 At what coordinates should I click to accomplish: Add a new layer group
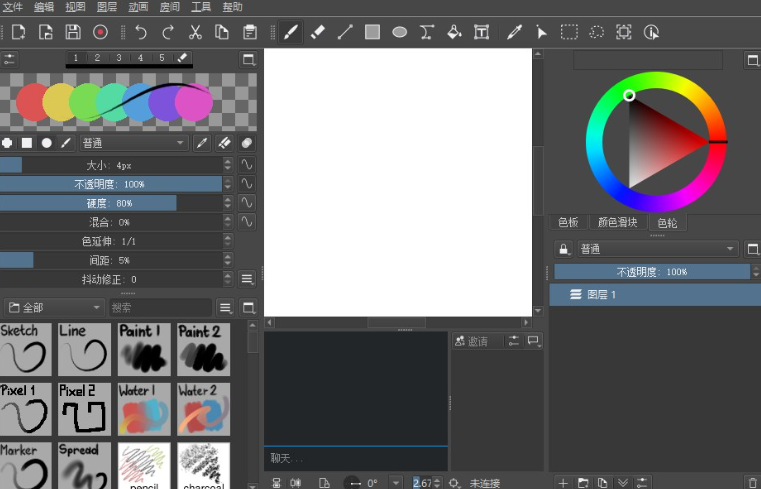coord(583,483)
